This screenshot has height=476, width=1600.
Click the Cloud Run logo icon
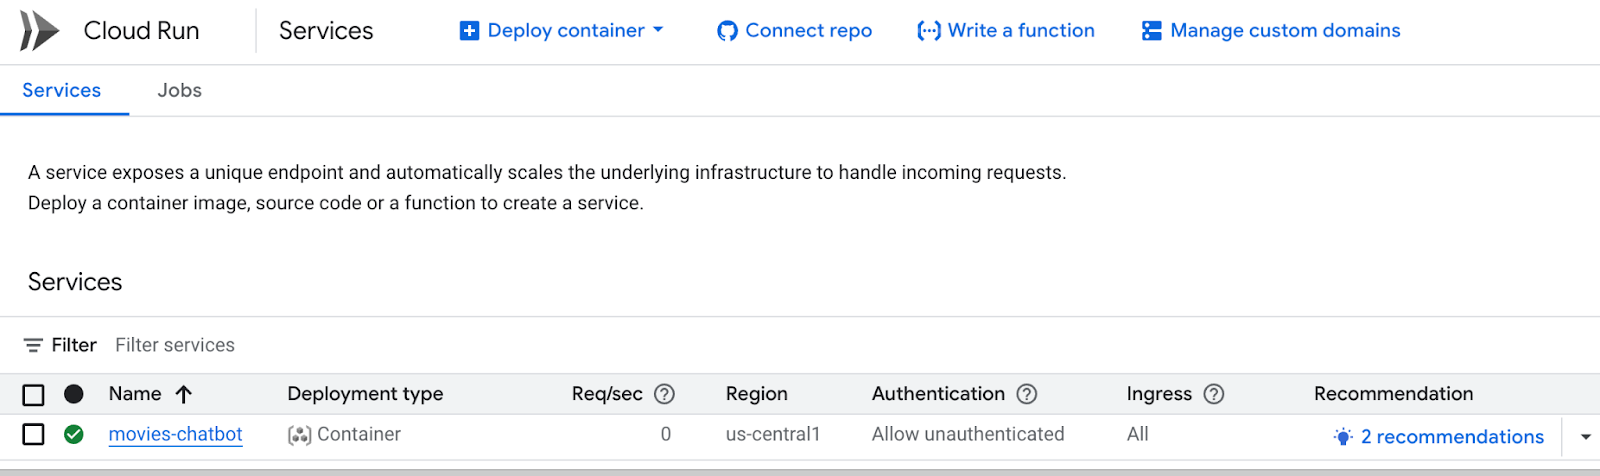39,31
